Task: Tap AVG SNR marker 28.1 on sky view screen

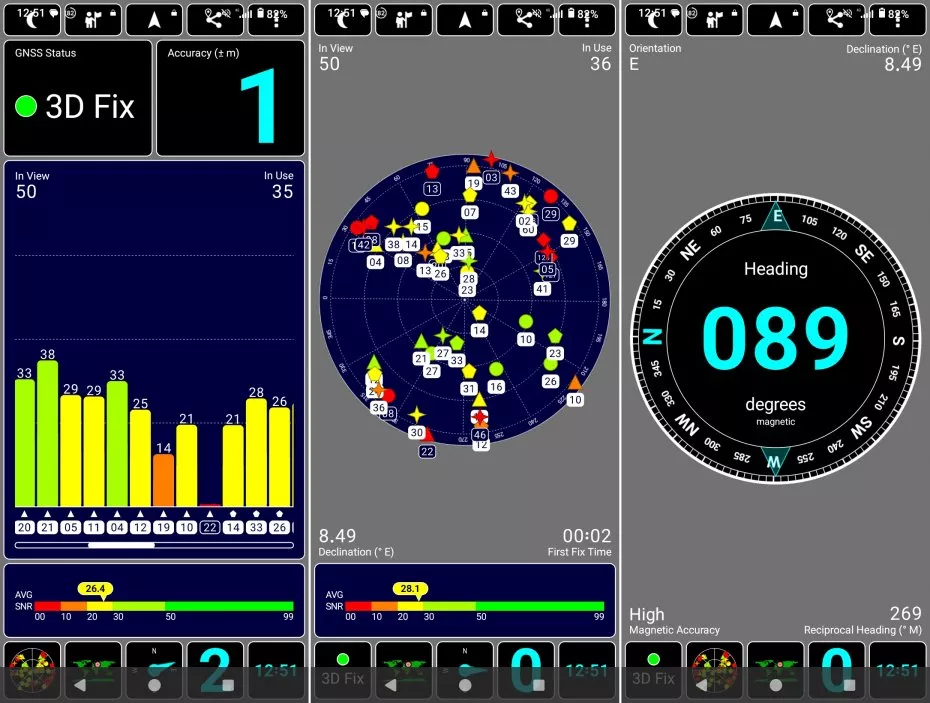Action: point(410,589)
